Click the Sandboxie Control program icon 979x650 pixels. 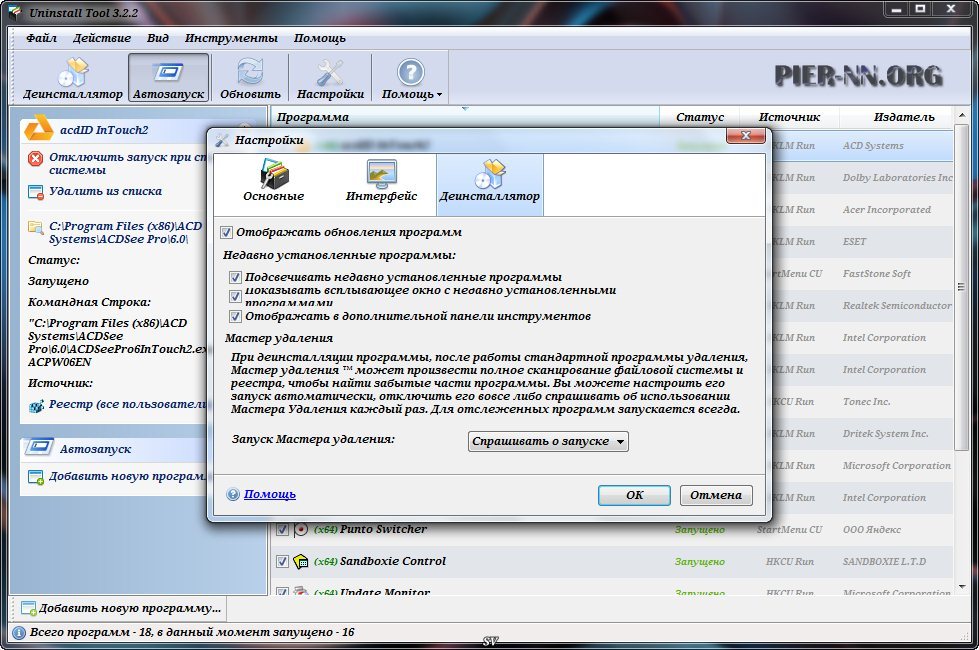(301, 561)
